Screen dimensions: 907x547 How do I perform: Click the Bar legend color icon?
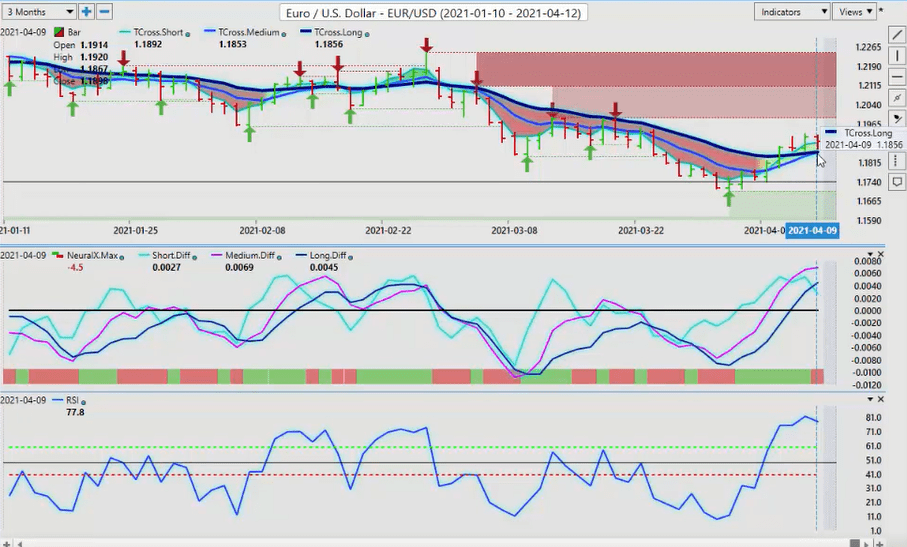[x=59, y=32]
